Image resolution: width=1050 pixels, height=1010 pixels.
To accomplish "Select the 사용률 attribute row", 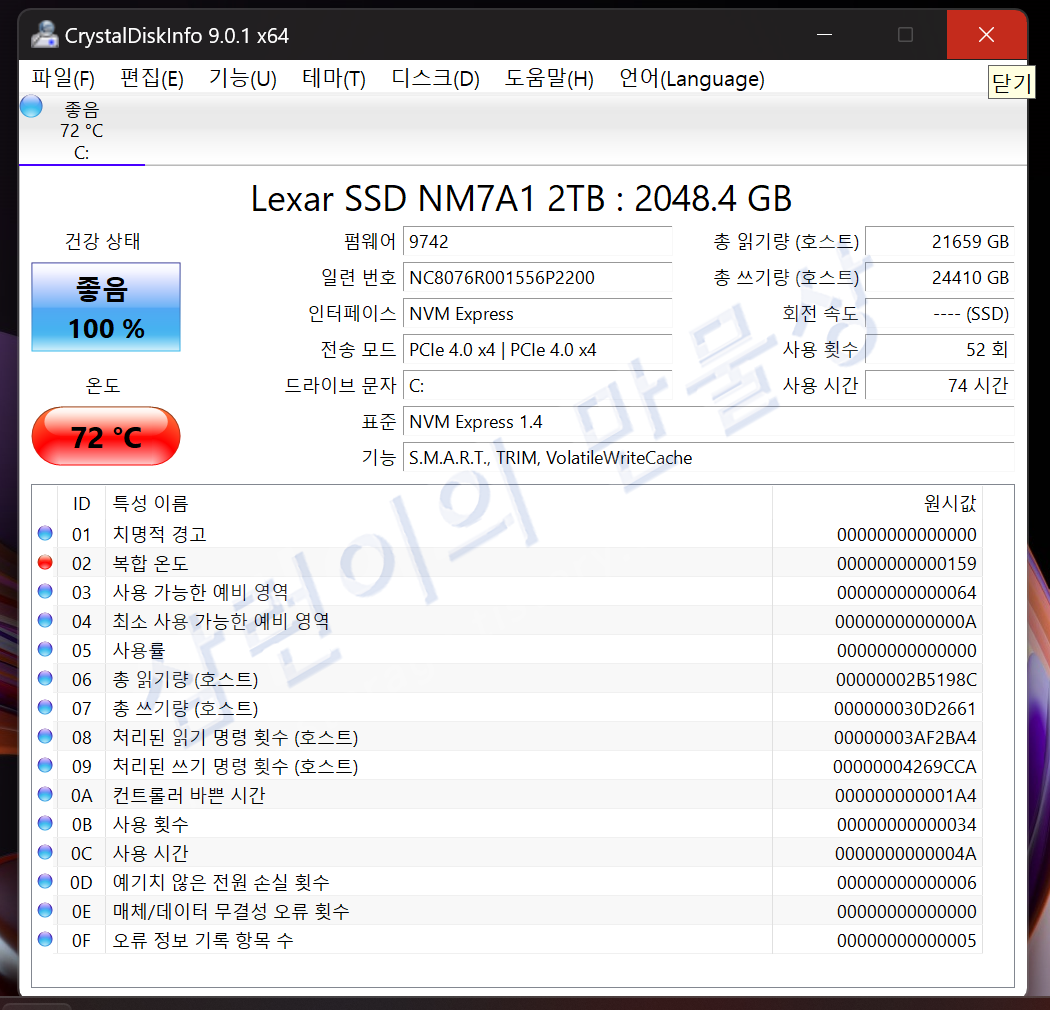I will tap(508, 650).
